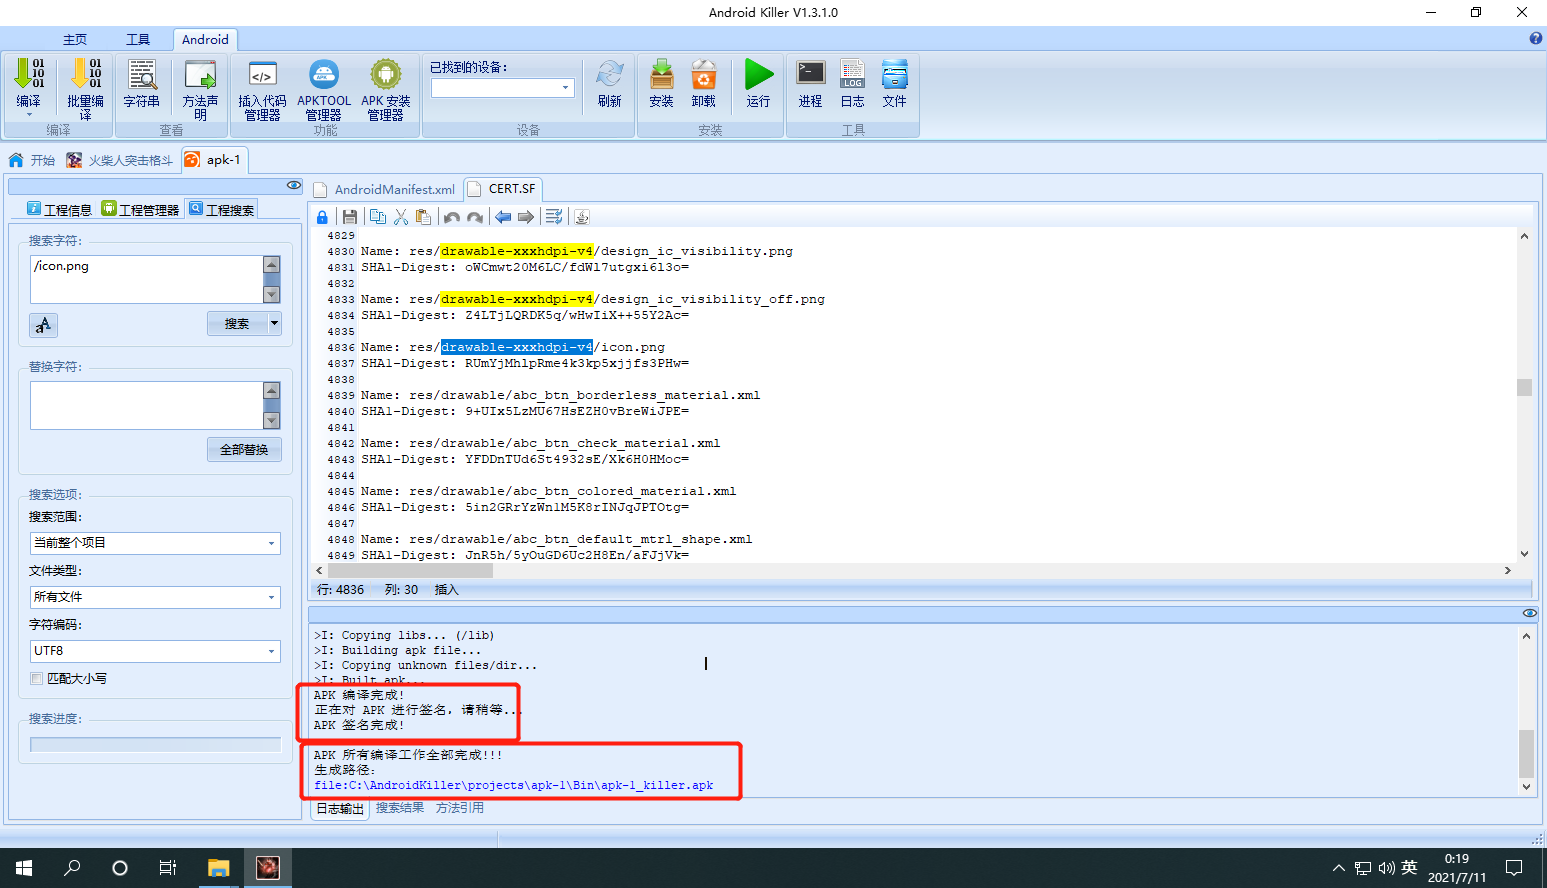This screenshot has width=1547, height=888.
Task: Click the 全部替换 button
Action: (244, 450)
